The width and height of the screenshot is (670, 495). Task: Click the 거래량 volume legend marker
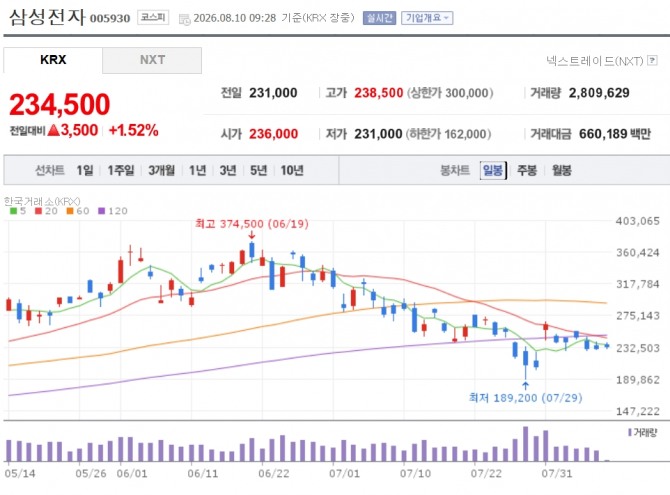click(629, 433)
